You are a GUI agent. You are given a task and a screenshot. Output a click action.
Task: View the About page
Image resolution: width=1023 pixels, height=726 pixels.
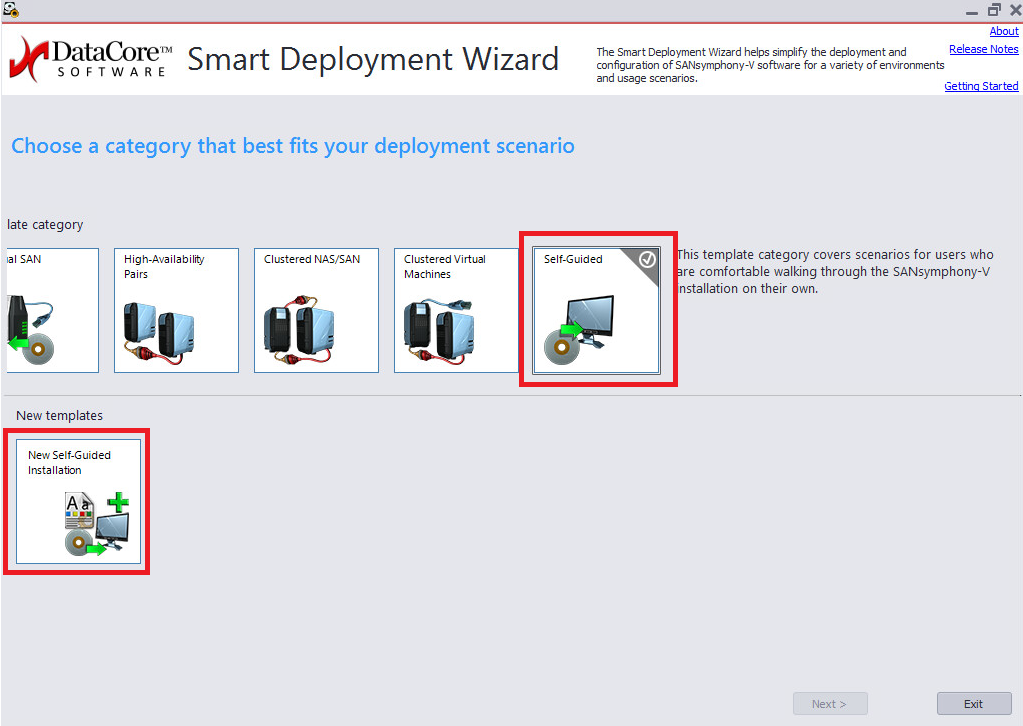pos(1003,30)
